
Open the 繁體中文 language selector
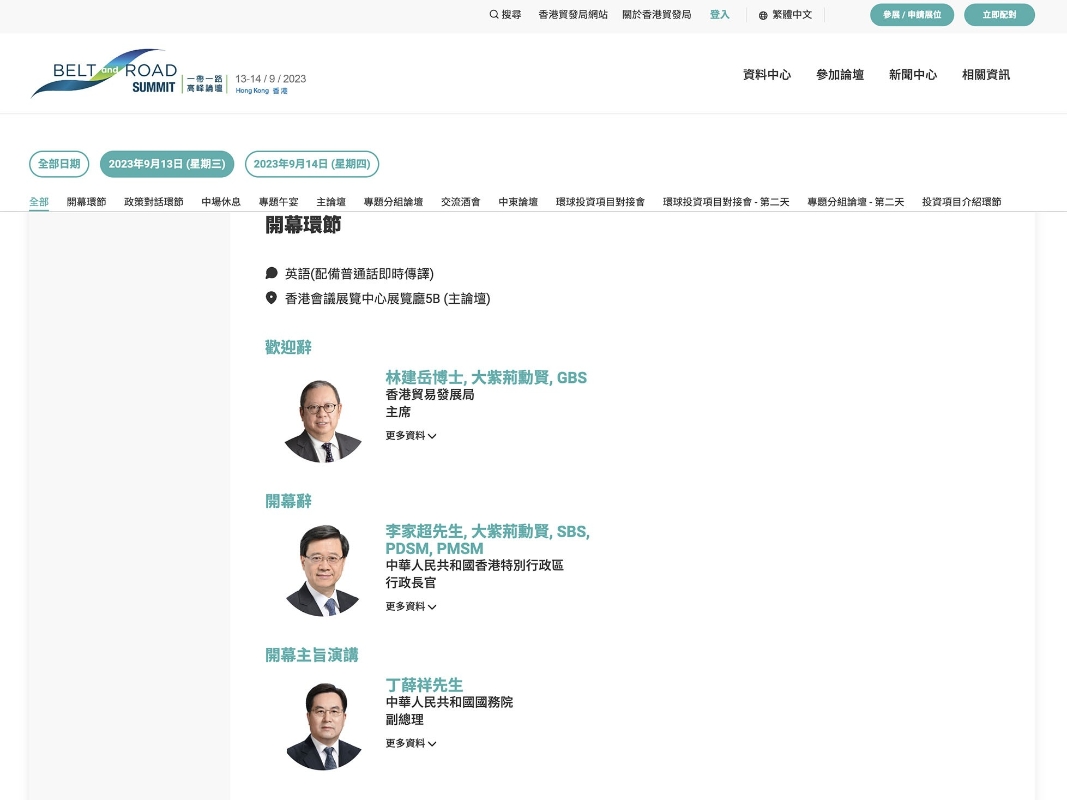(792, 15)
